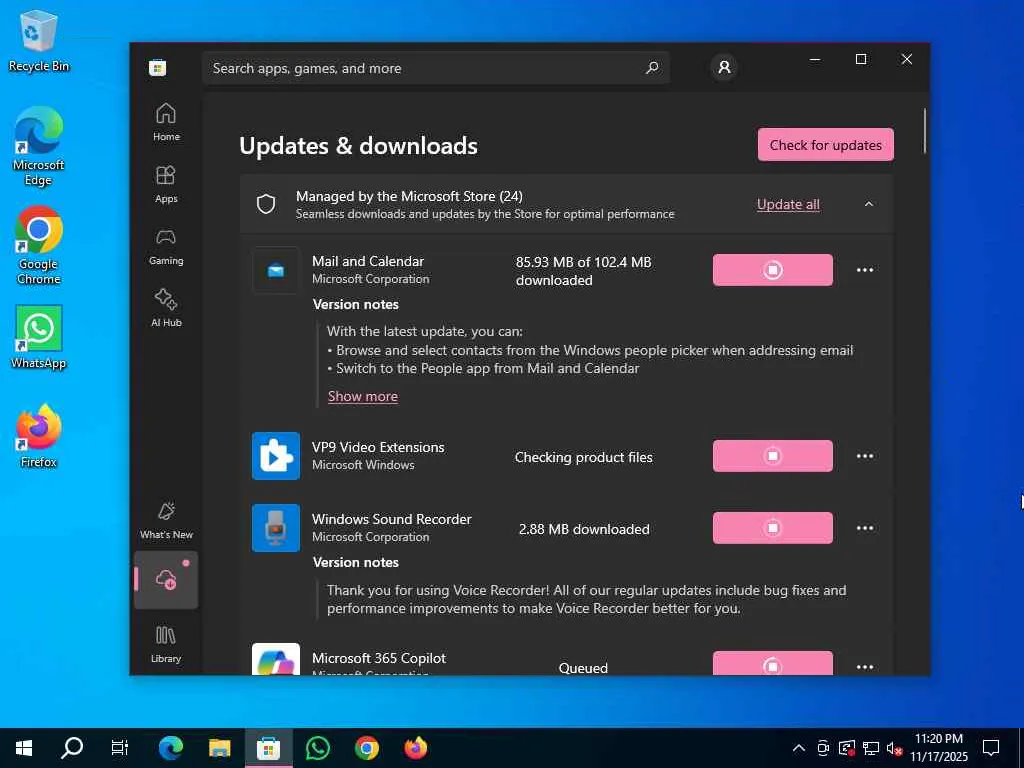Image resolution: width=1024 pixels, height=768 pixels.
Task: Open Firefox from the taskbar
Action: [415, 748]
